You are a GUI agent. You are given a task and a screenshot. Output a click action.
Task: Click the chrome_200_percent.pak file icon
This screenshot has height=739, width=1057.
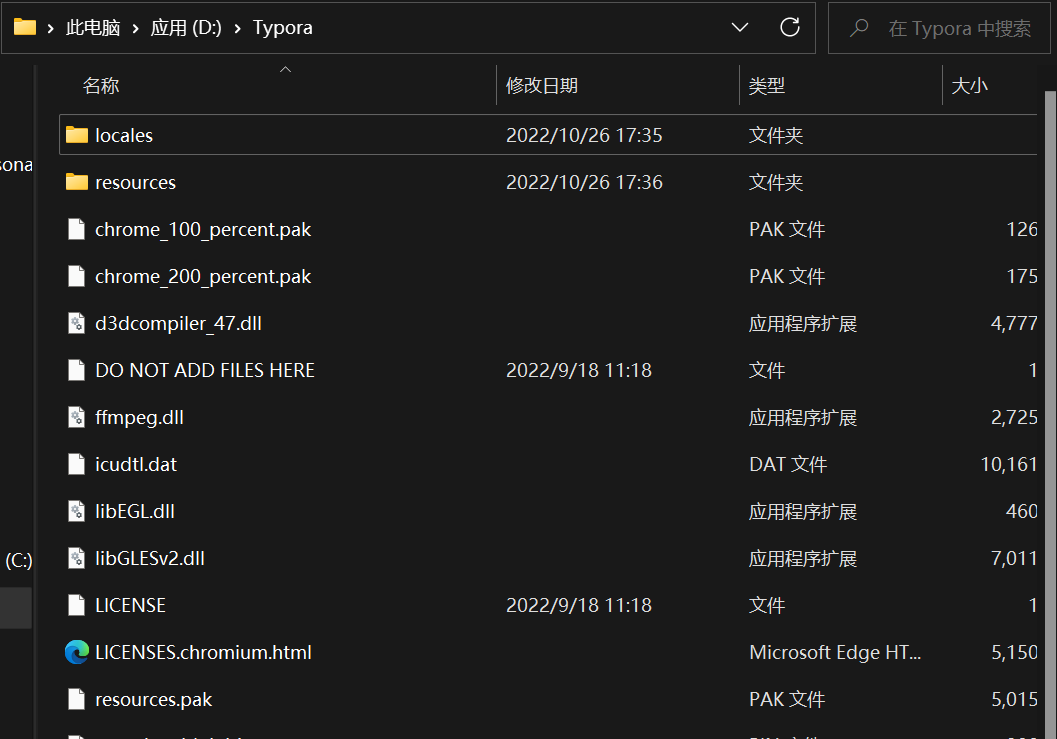pos(77,276)
